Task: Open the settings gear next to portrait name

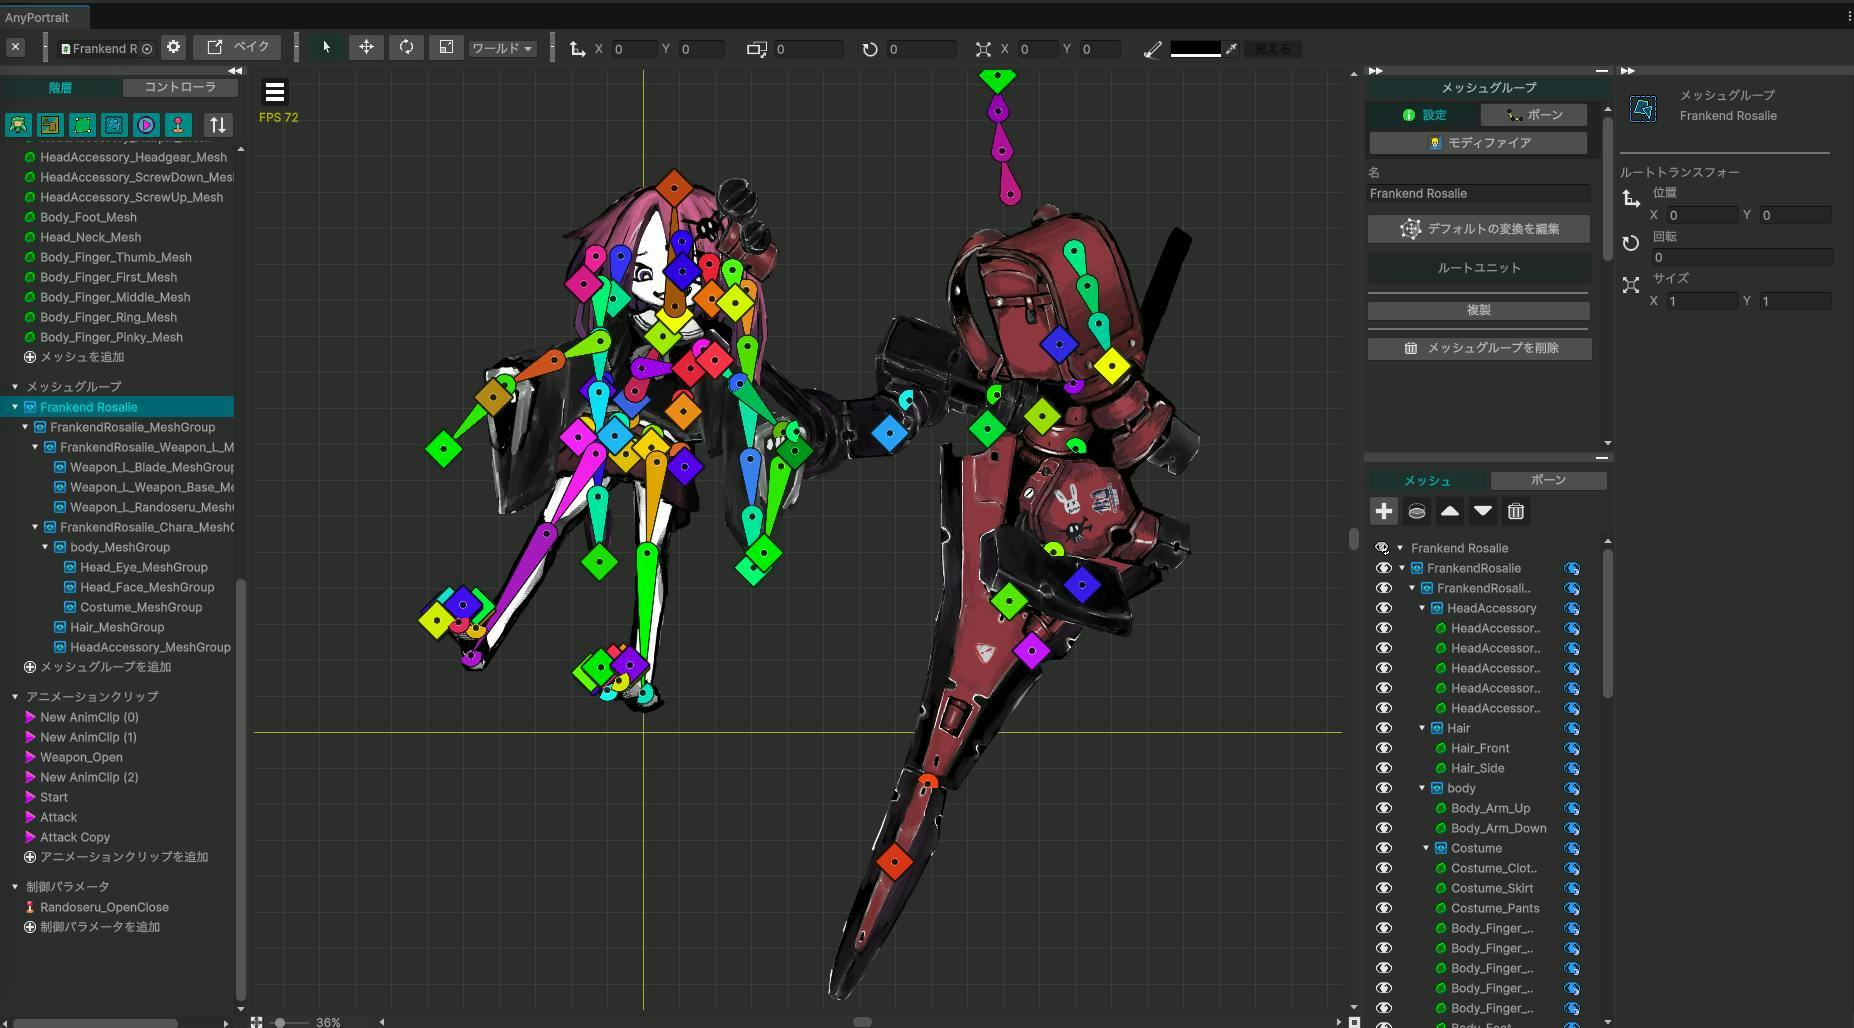Action: coord(174,48)
